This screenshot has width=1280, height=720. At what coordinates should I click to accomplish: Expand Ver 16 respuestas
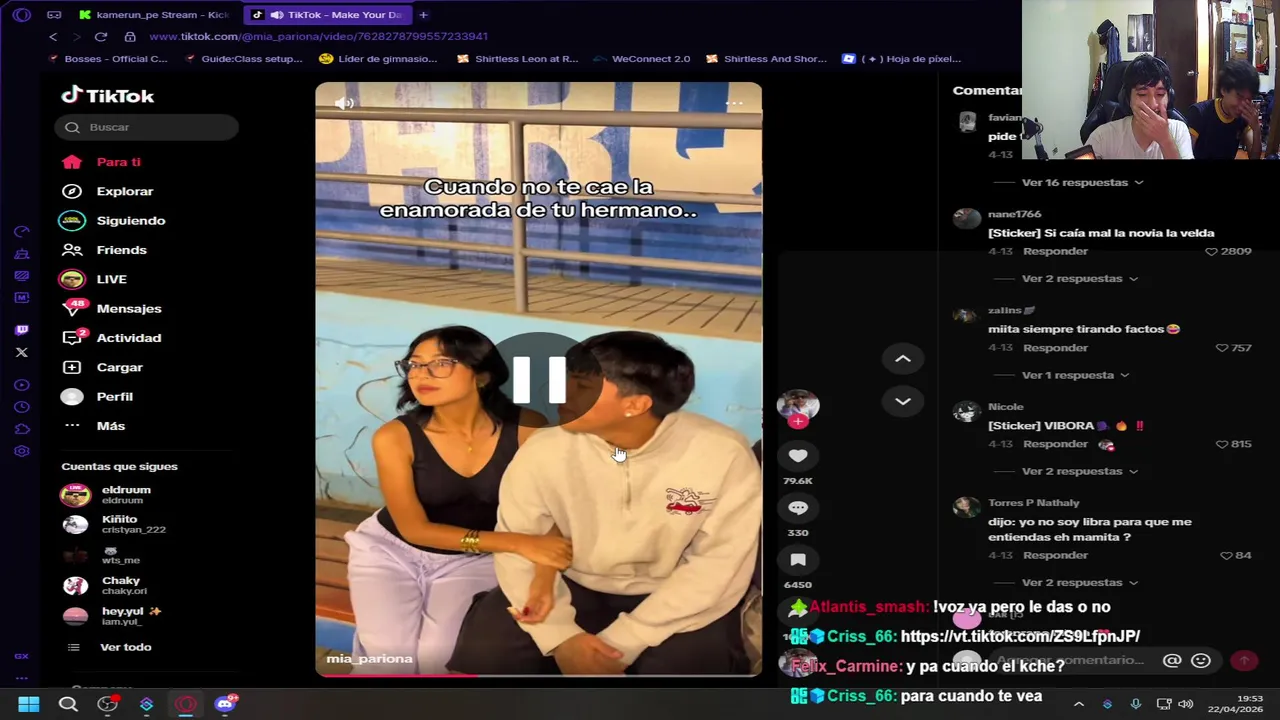[x=1082, y=183]
